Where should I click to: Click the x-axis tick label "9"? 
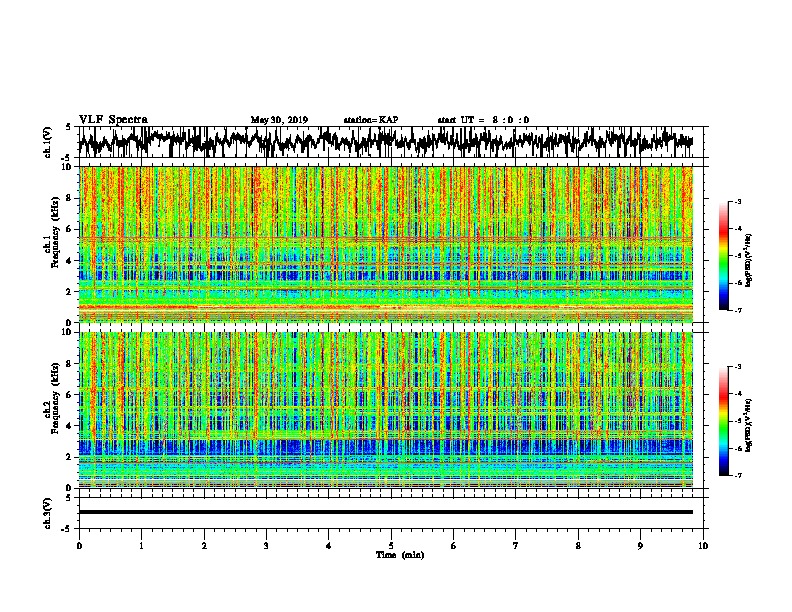click(x=640, y=546)
